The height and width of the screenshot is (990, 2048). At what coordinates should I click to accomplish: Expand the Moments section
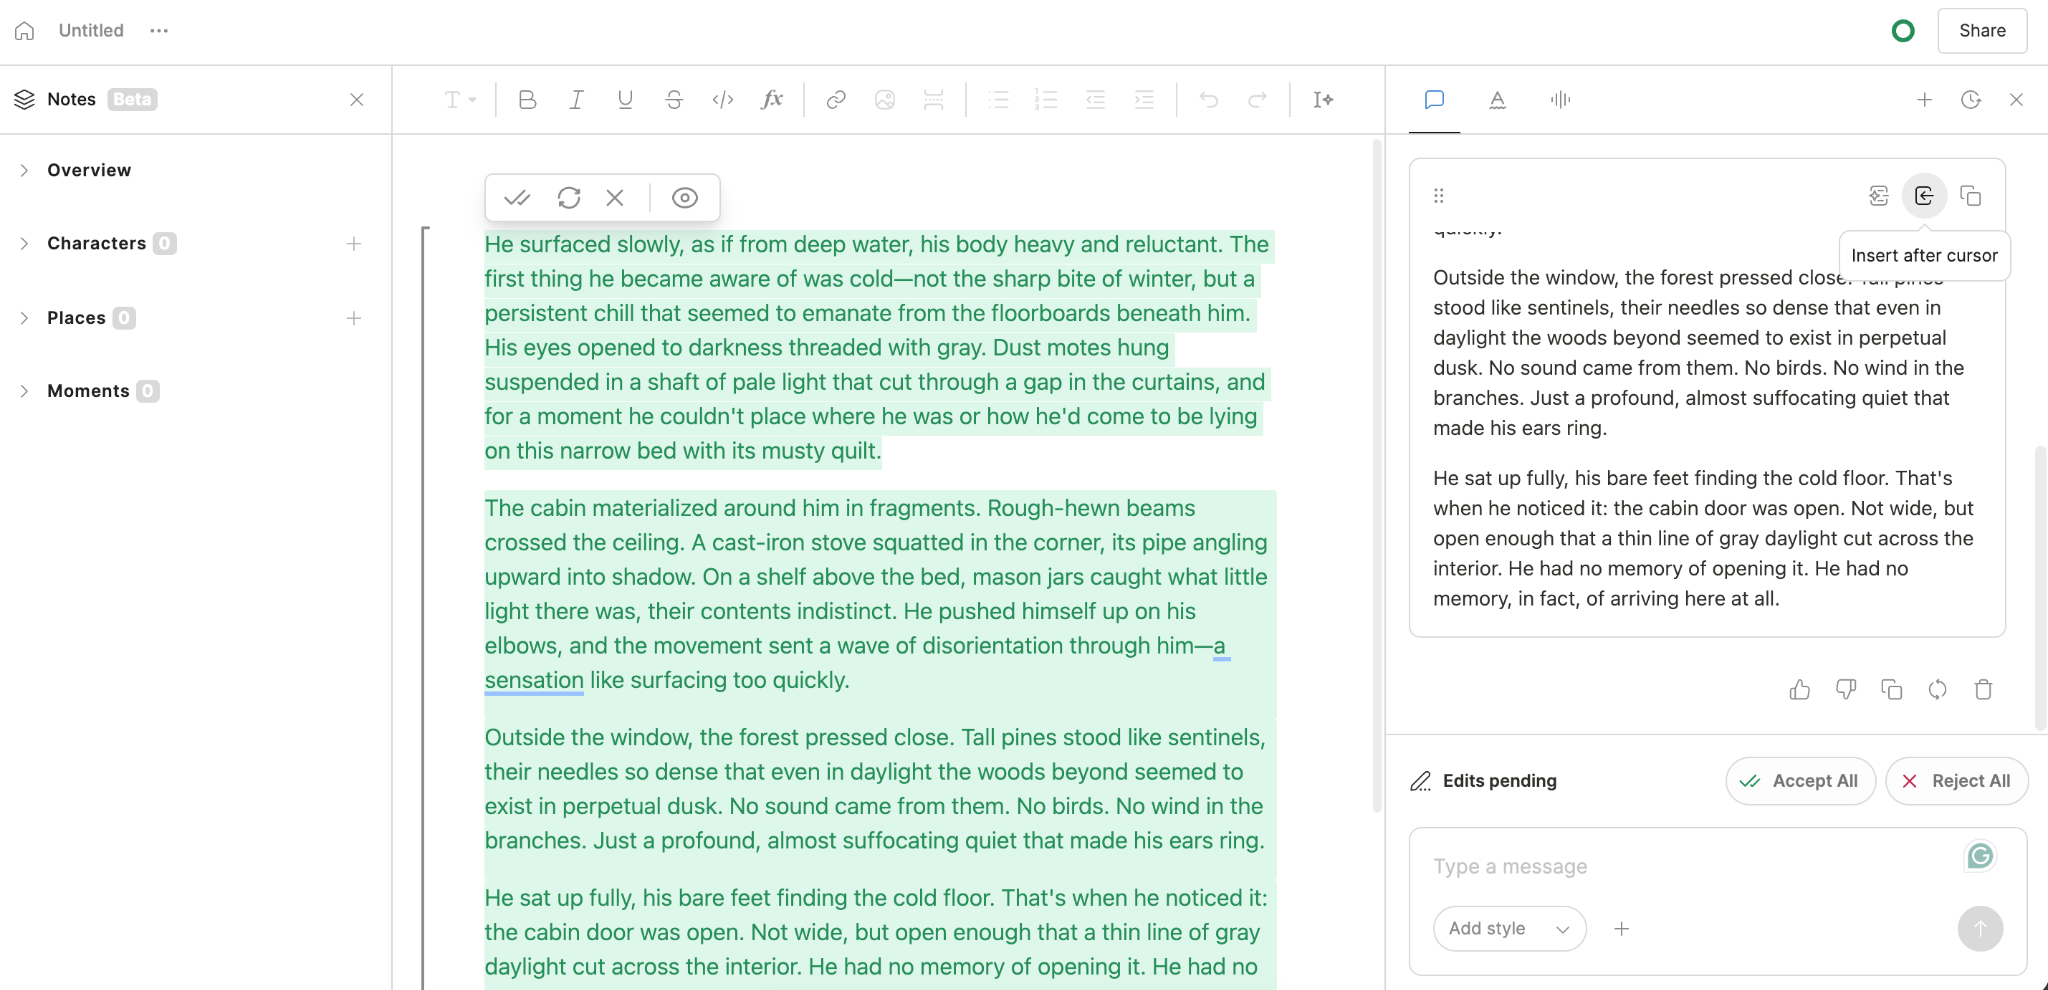coord(24,391)
